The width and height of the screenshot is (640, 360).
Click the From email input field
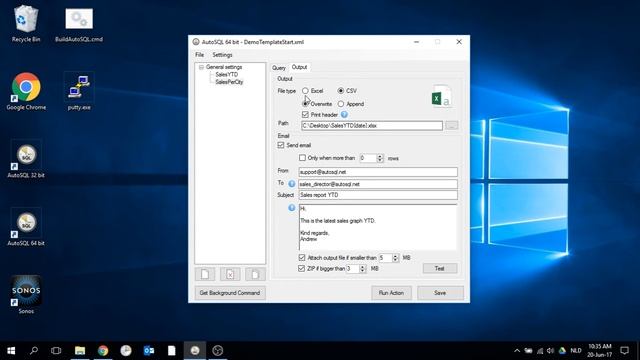(x=378, y=172)
